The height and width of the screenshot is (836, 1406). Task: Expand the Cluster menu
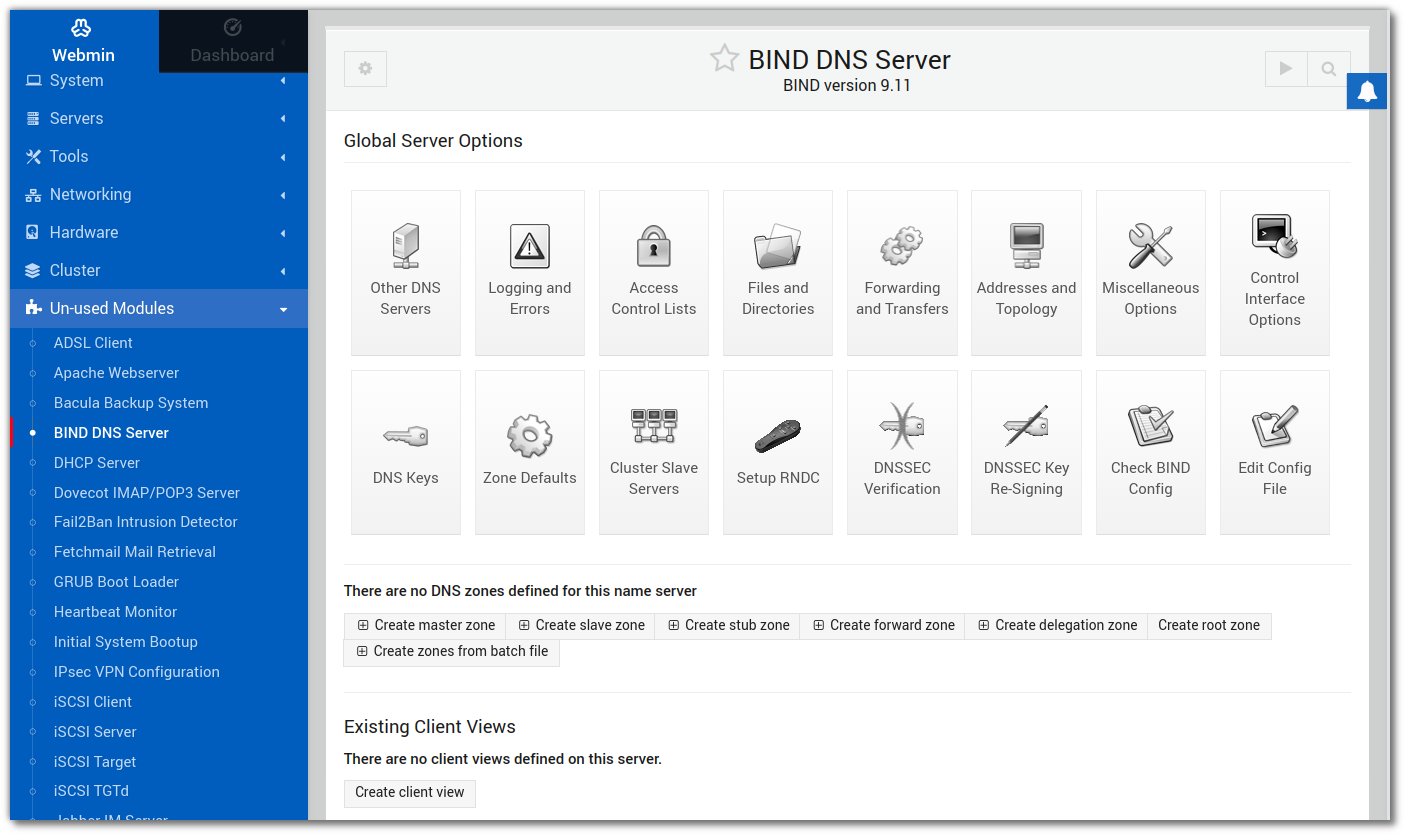pyautogui.click(x=159, y=270)
